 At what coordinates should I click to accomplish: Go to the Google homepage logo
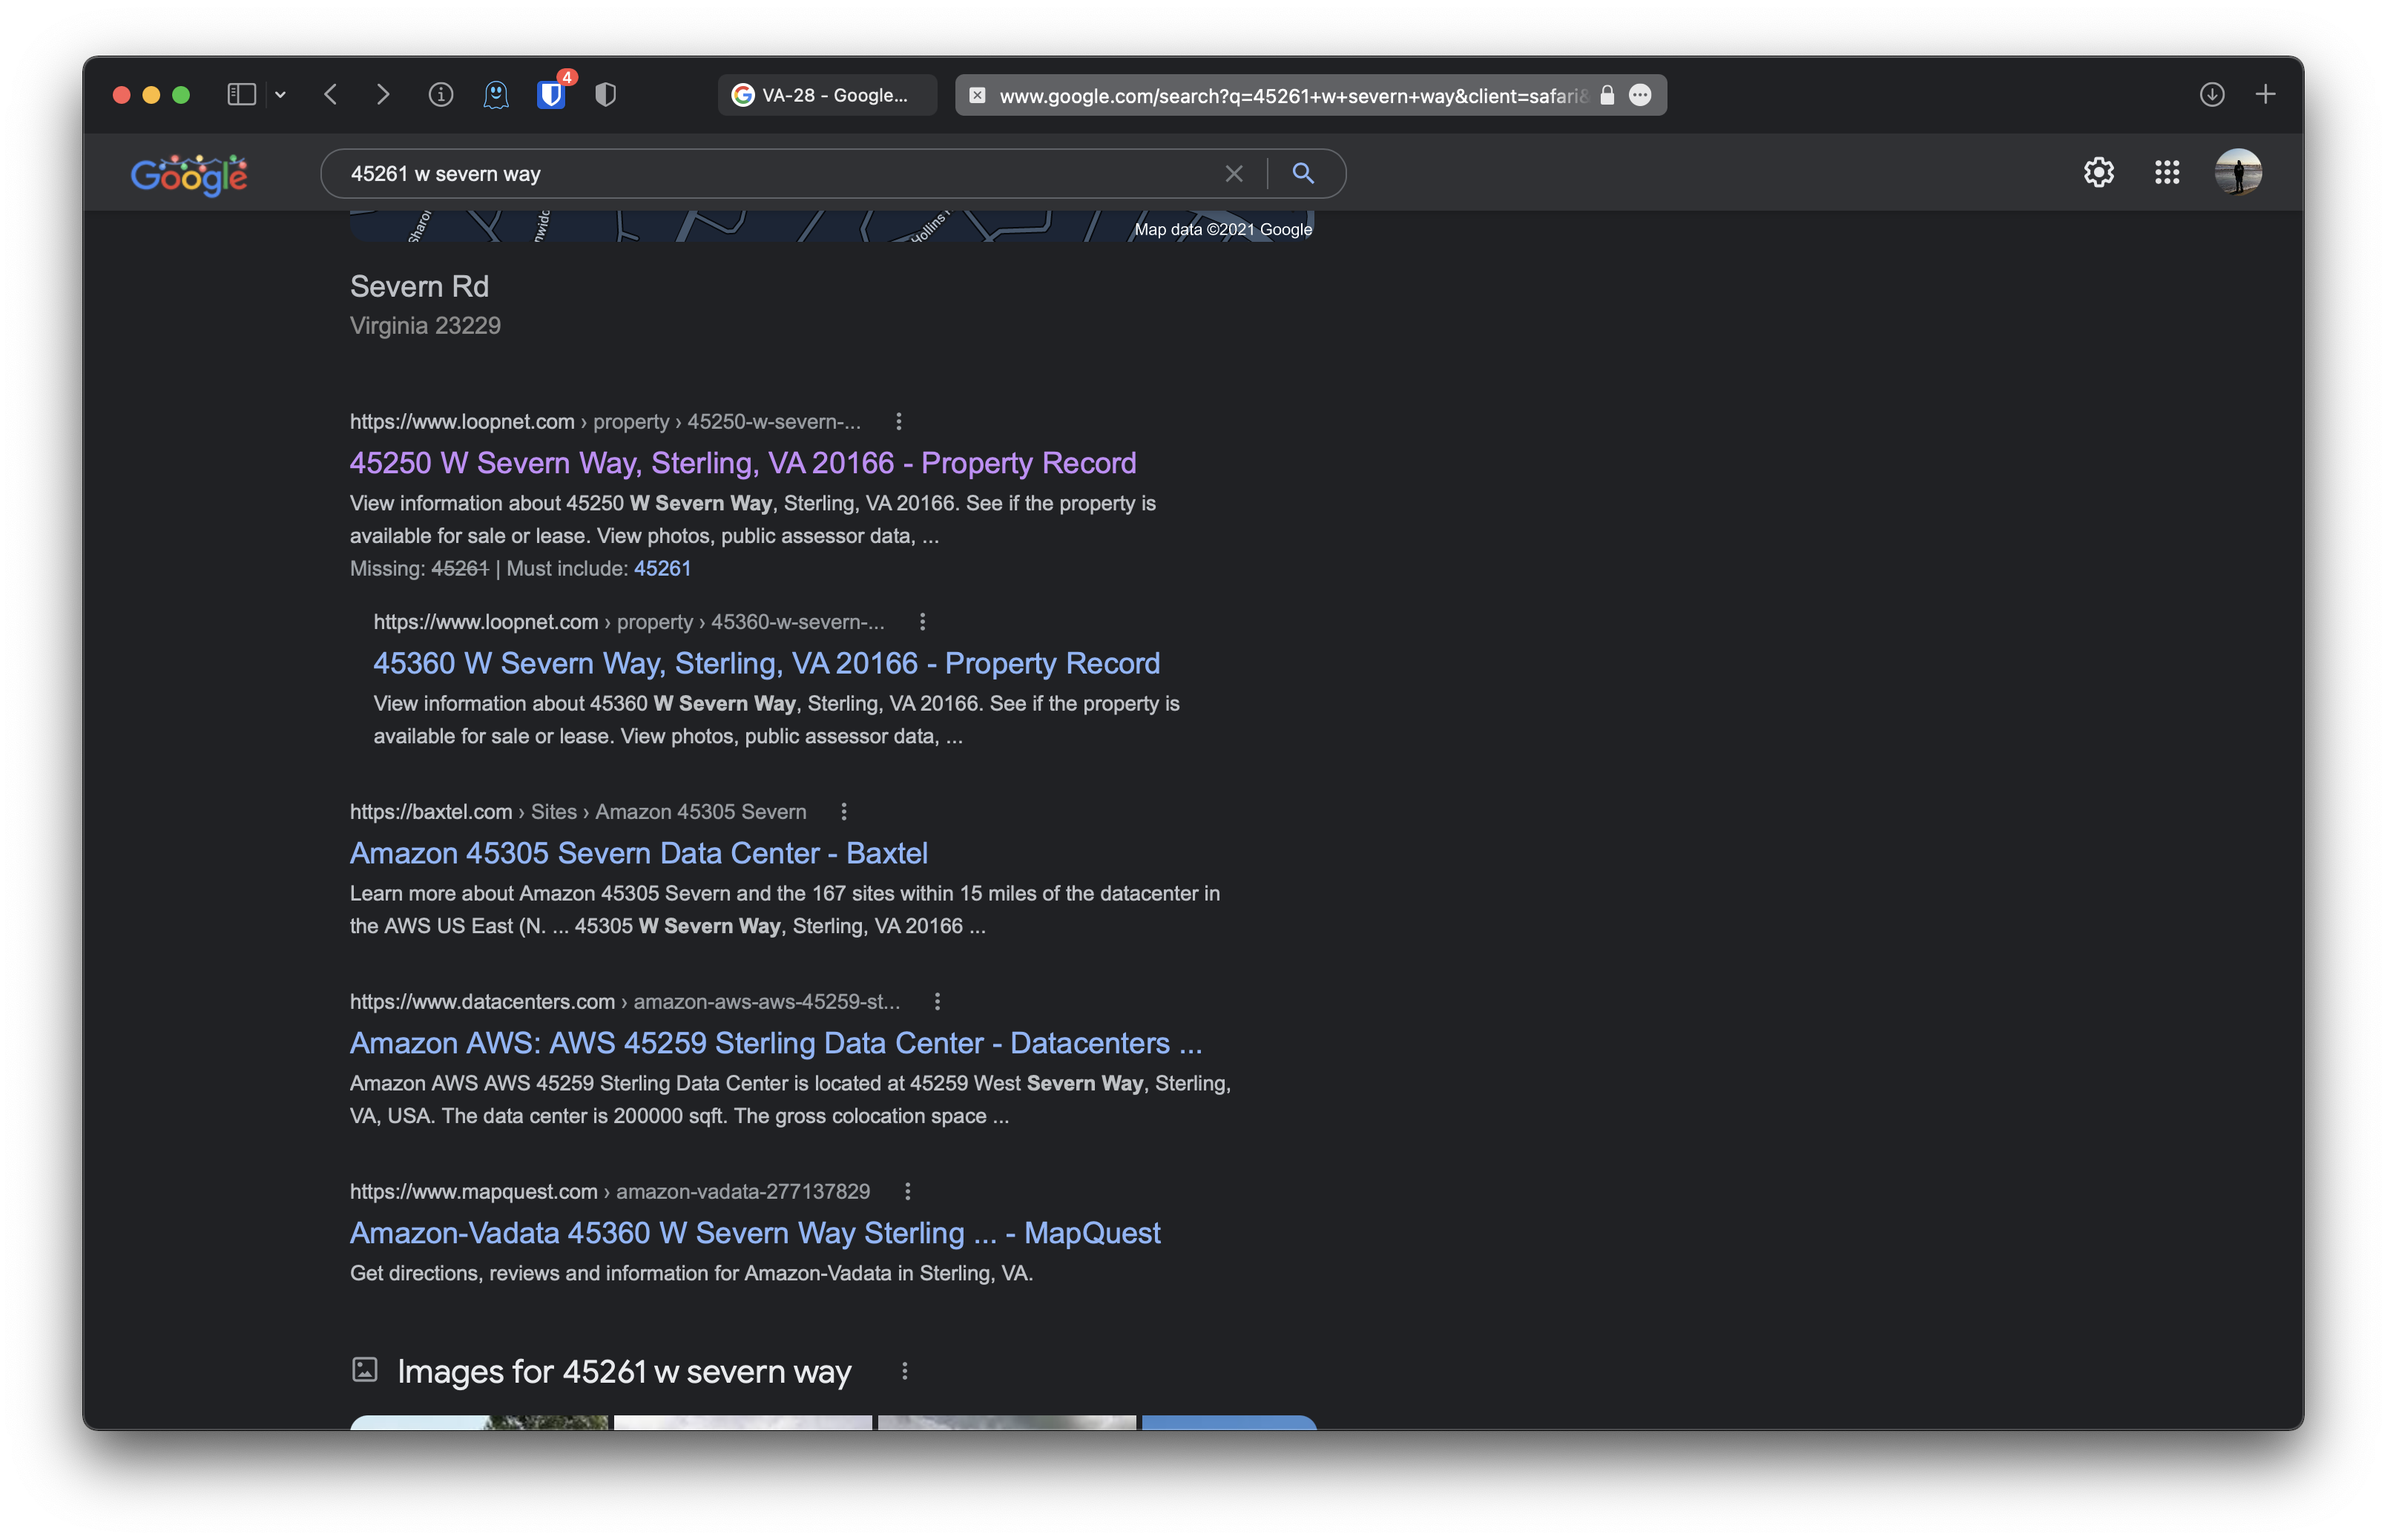pos(189,174)
